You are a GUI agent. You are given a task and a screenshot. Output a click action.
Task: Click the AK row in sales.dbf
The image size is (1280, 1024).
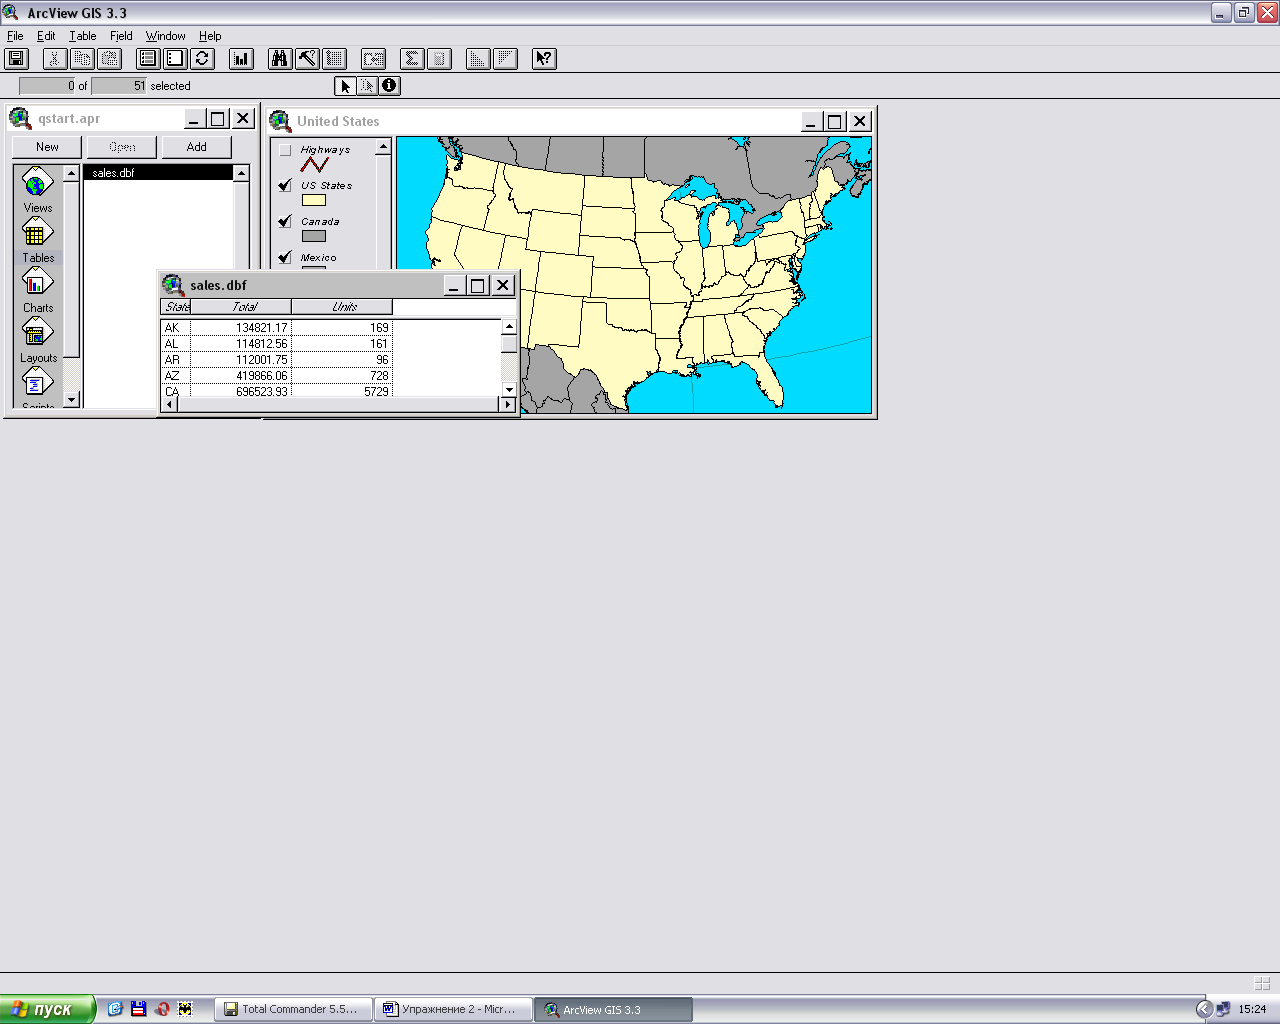[x=276, y=328]
